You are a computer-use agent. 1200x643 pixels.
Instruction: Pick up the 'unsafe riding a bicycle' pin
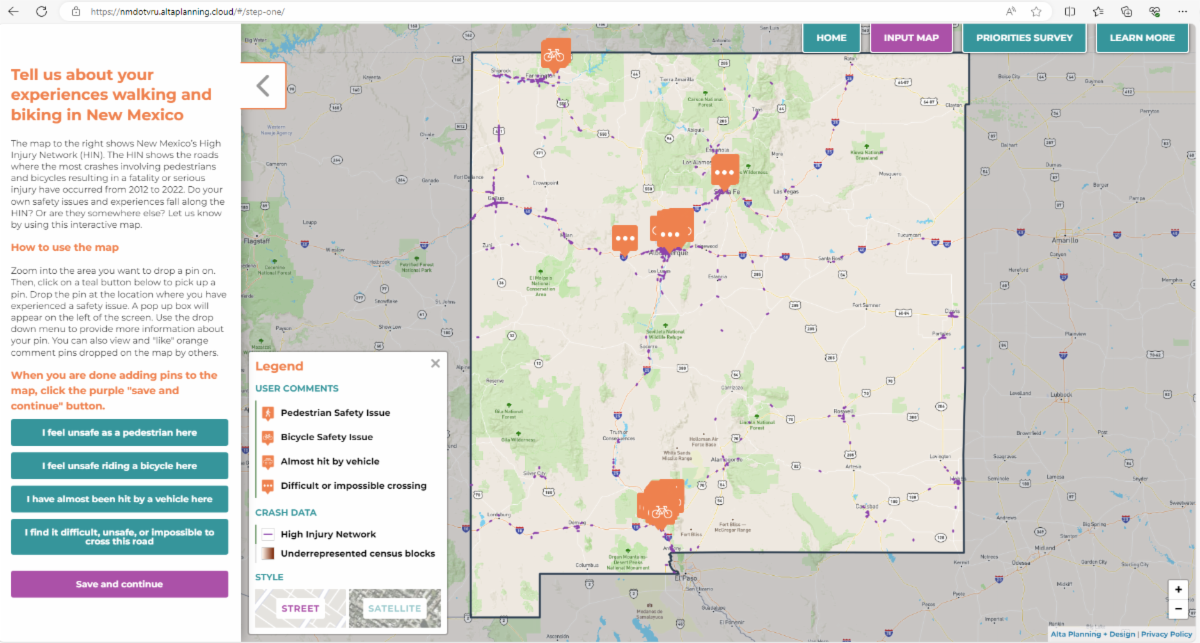coord(119,466)
